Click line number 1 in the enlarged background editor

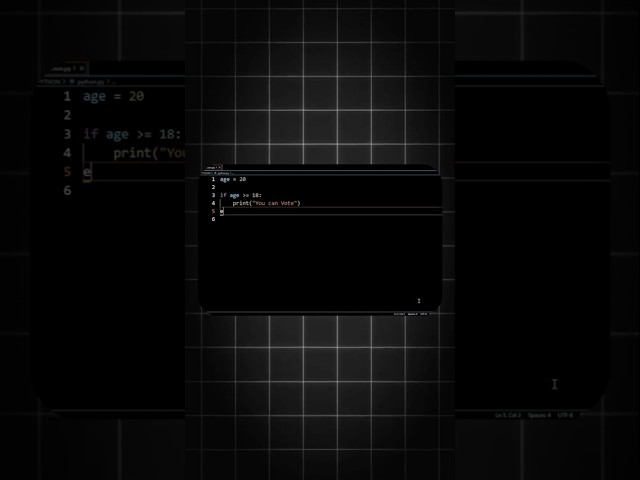[x=67, y=96]
